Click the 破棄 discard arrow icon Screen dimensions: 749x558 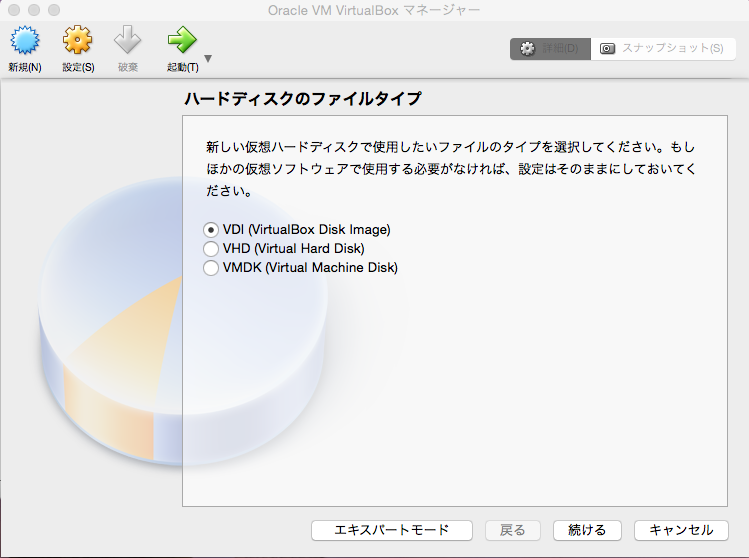coord(128,40)
